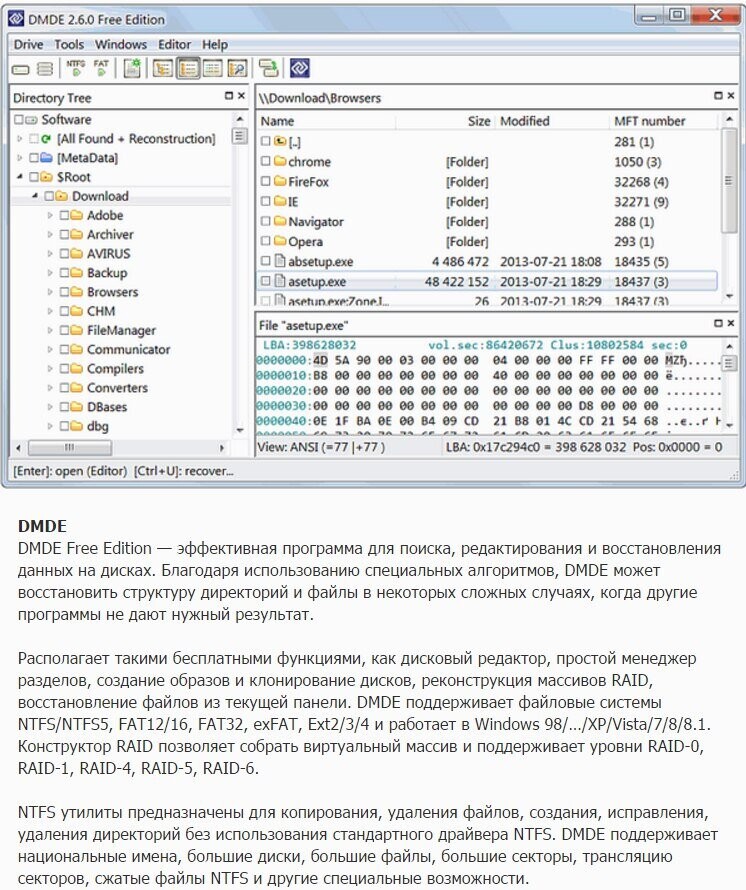The width and height of the screenshot is (746, 890).
Task: Expand the [All Found + Reconstruction] node
Action: [20, 138]
